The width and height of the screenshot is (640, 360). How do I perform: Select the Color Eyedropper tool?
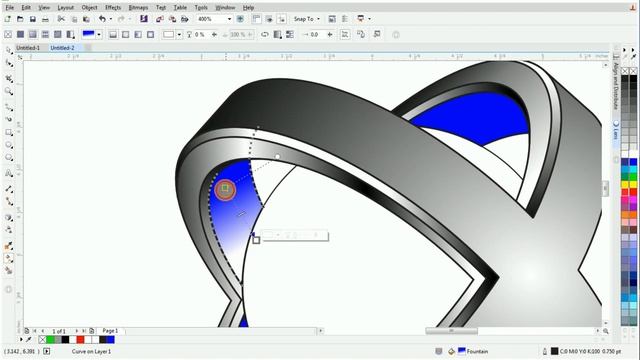[9, 246]
